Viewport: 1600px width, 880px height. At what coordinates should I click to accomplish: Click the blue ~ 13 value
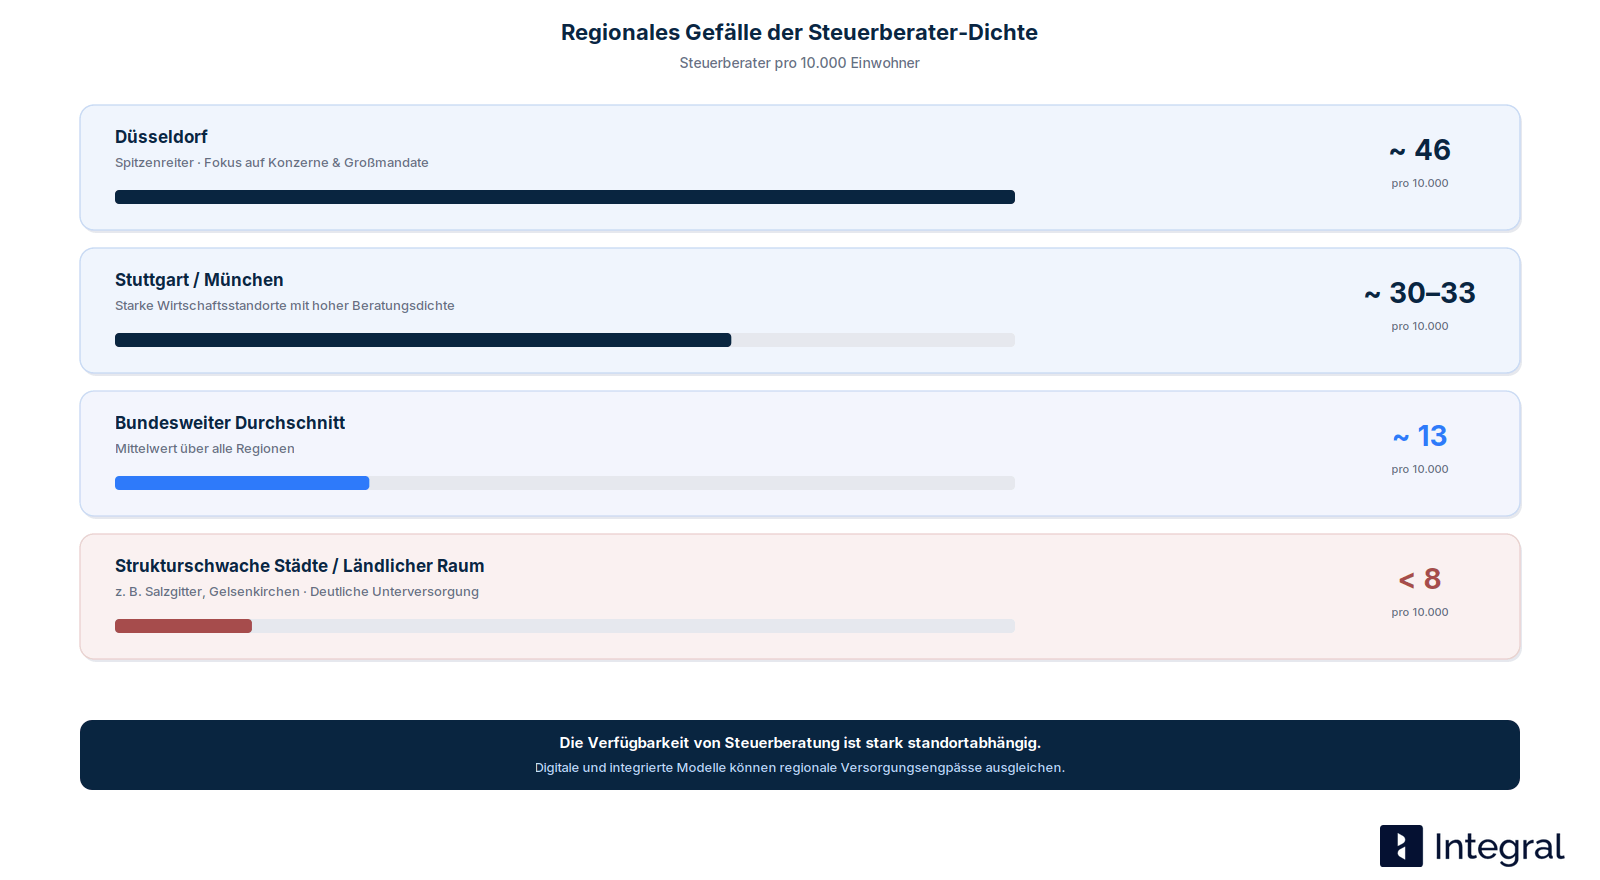click(1420, 436)
